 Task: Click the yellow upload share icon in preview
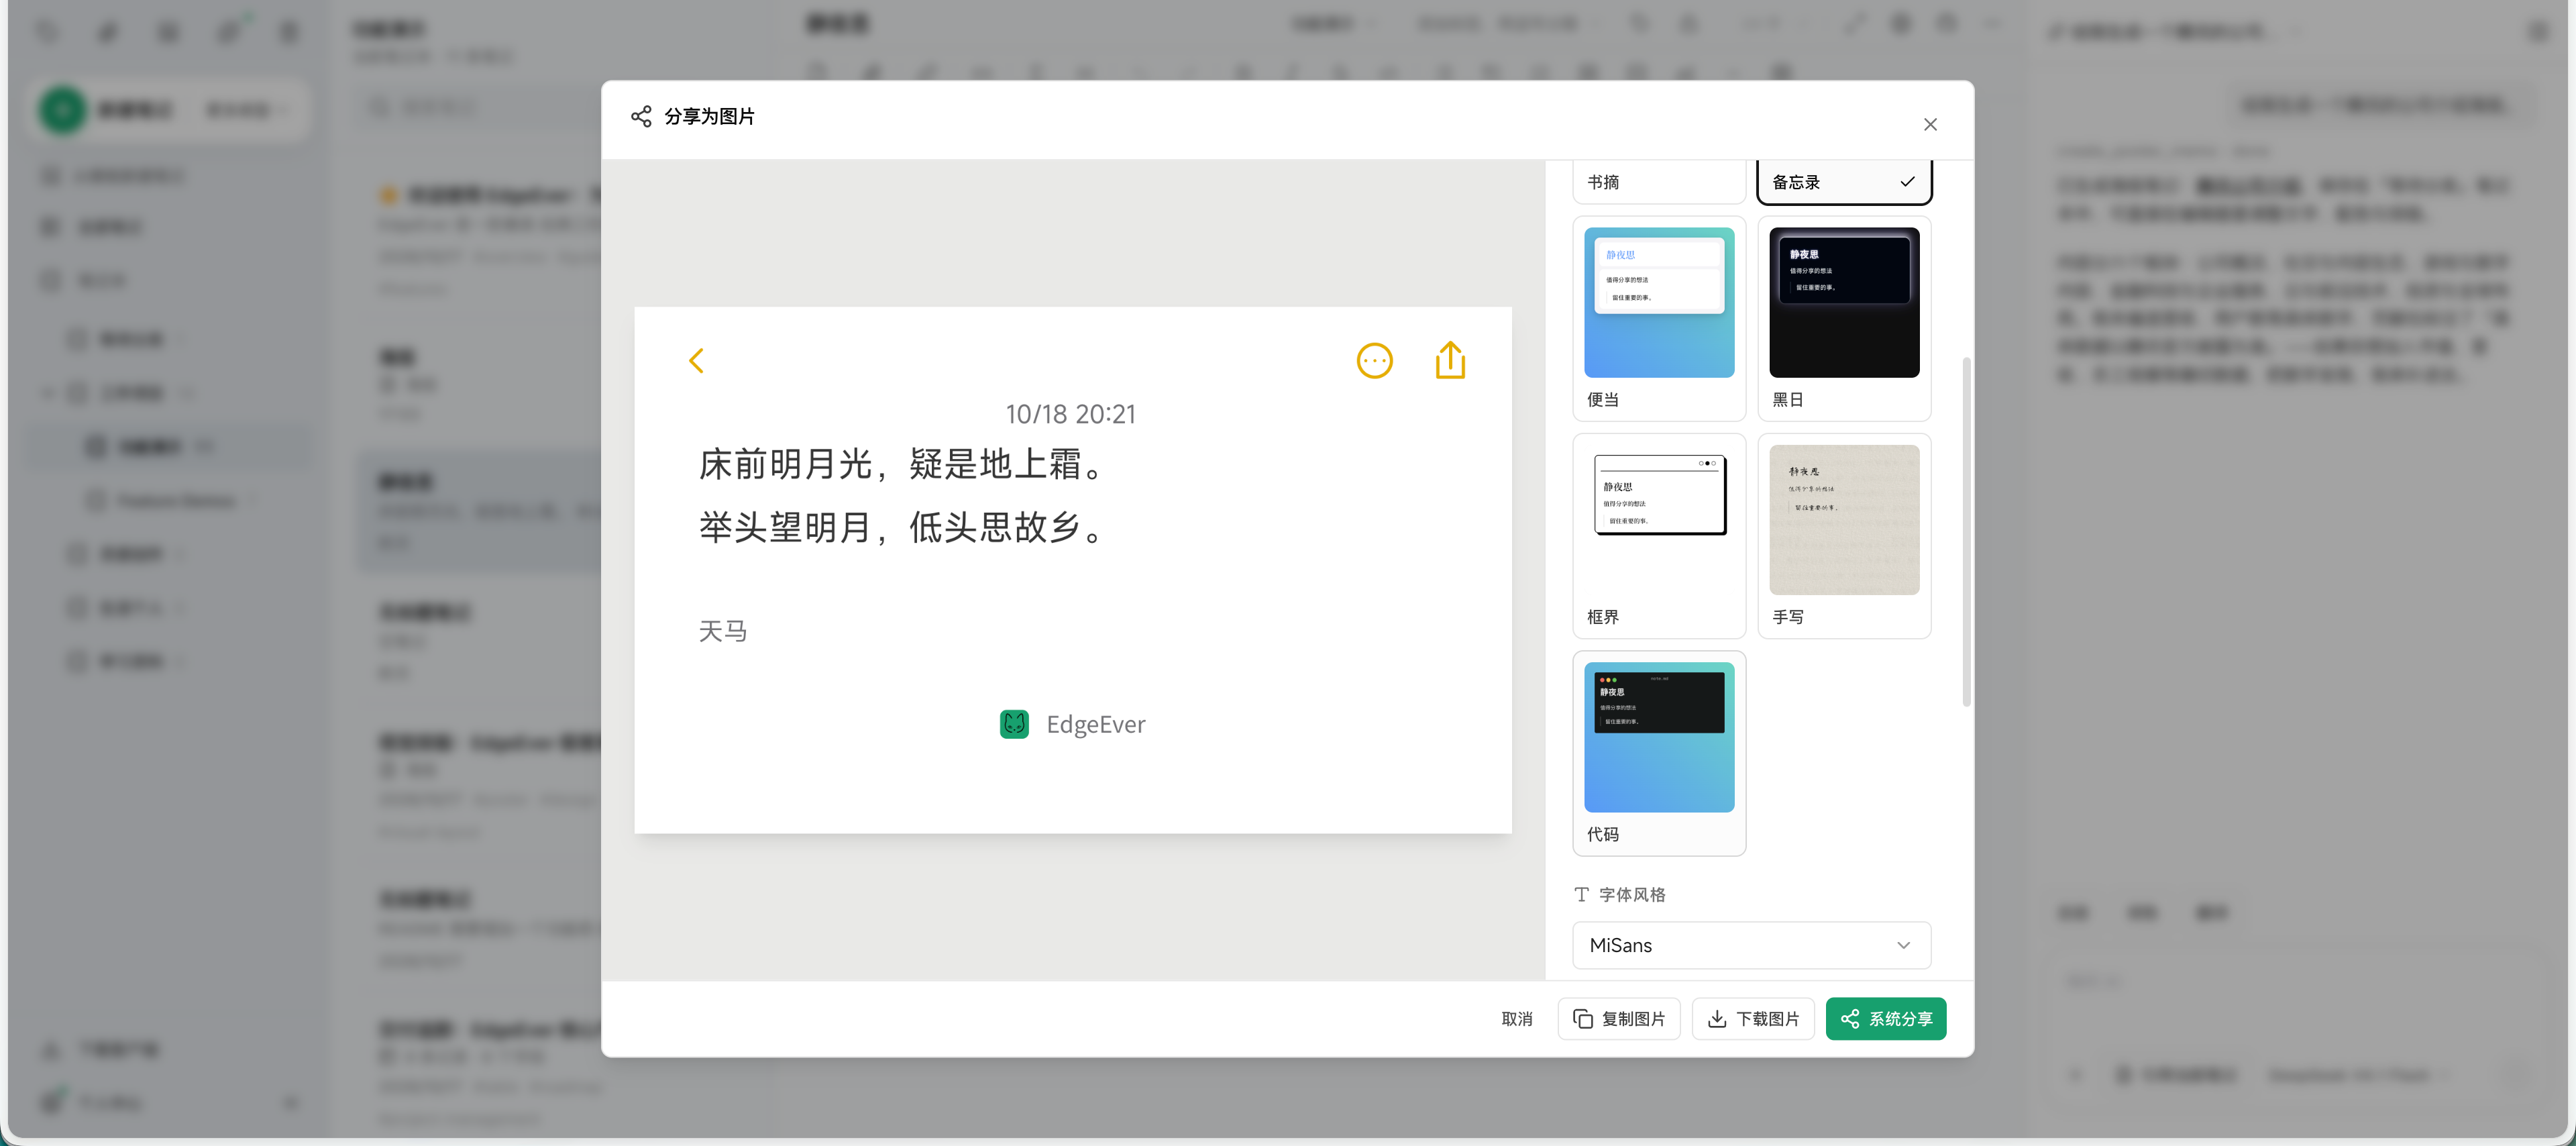click(x=1450, y=360)
